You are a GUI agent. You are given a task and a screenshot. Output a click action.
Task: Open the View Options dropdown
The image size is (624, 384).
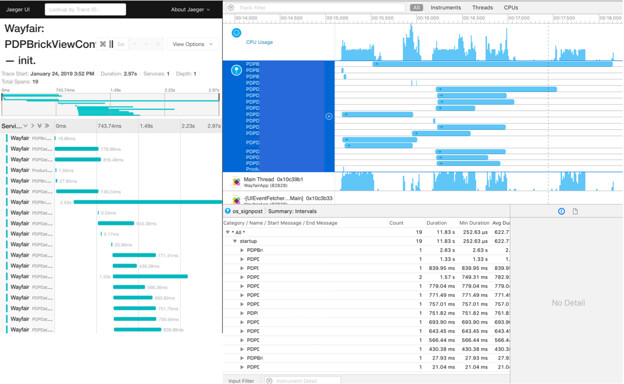(x=192, y=44)
